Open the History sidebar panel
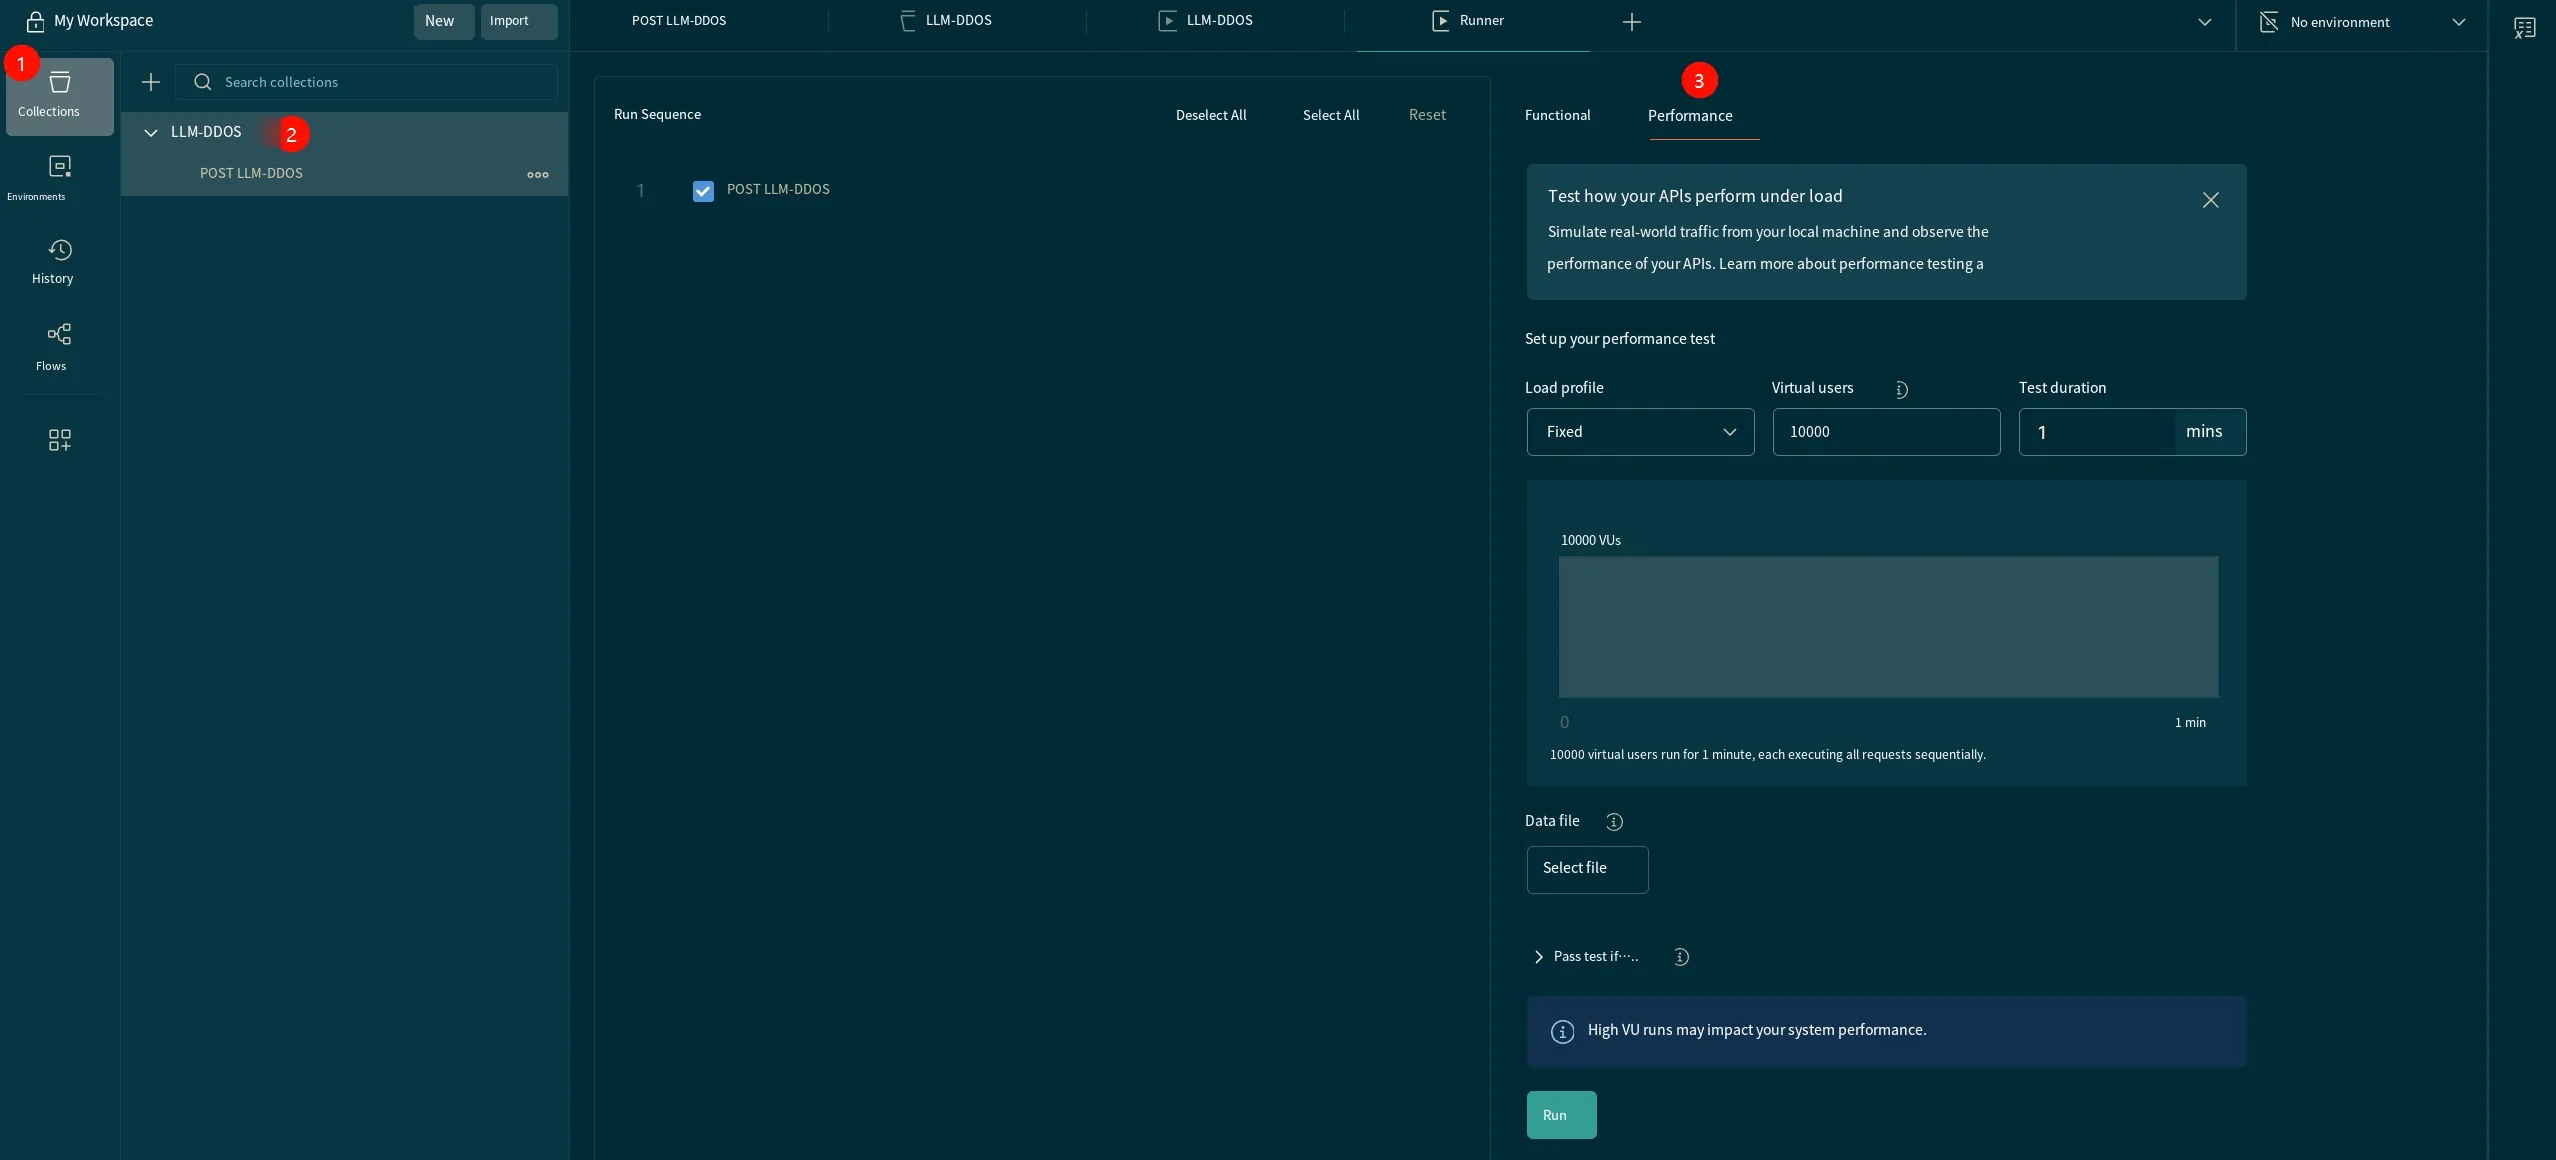2556x1160 pixels. [x=59, y=262]
